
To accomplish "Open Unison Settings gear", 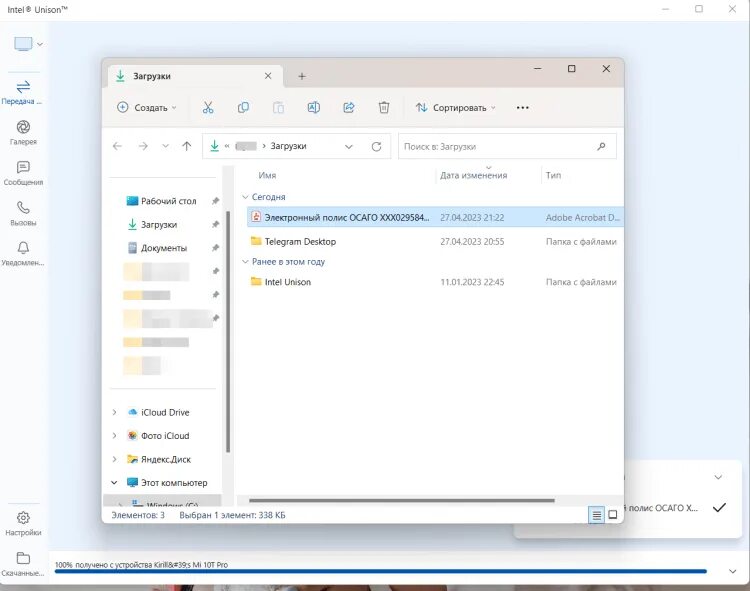I will coord(23,523).
